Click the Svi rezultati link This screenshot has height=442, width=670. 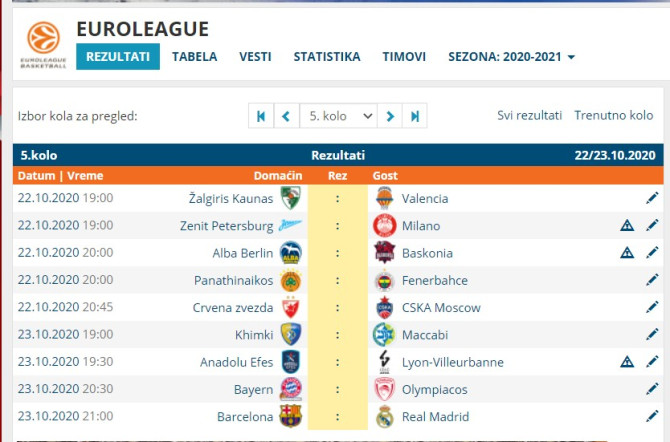pyautogui.click(x=529, y=116)
